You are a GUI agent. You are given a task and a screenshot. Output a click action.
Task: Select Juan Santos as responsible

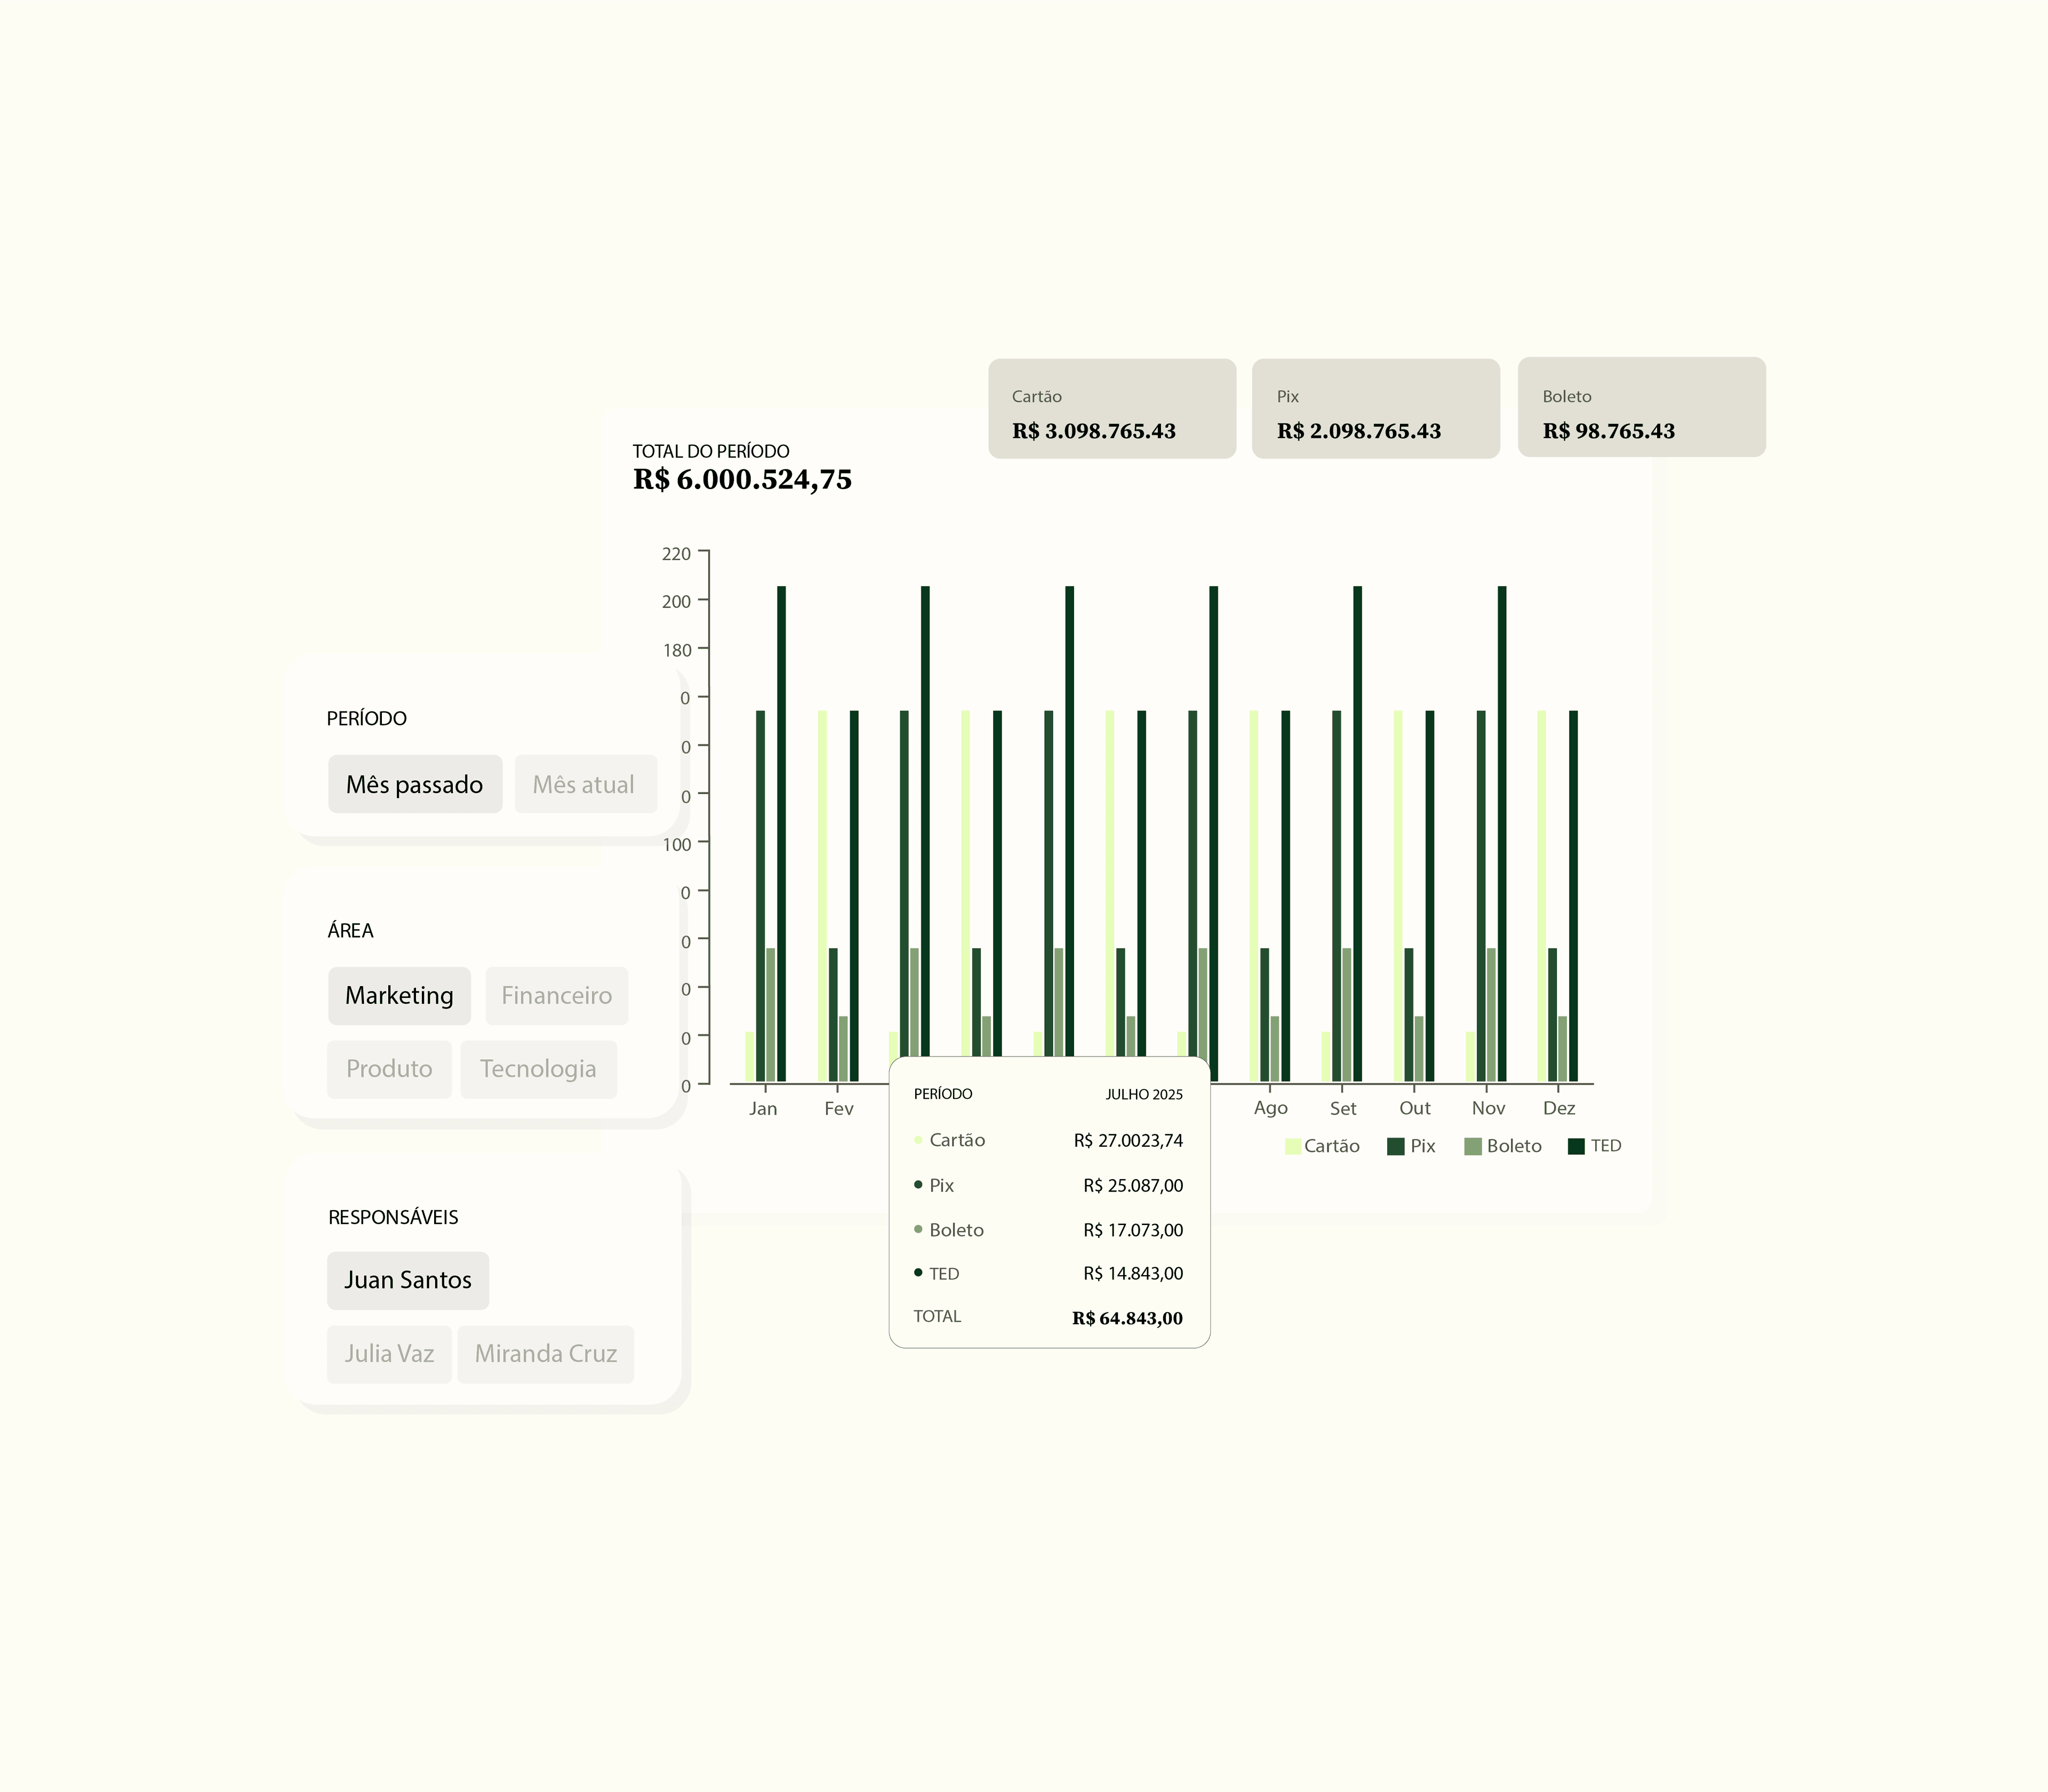(408, 1280)
